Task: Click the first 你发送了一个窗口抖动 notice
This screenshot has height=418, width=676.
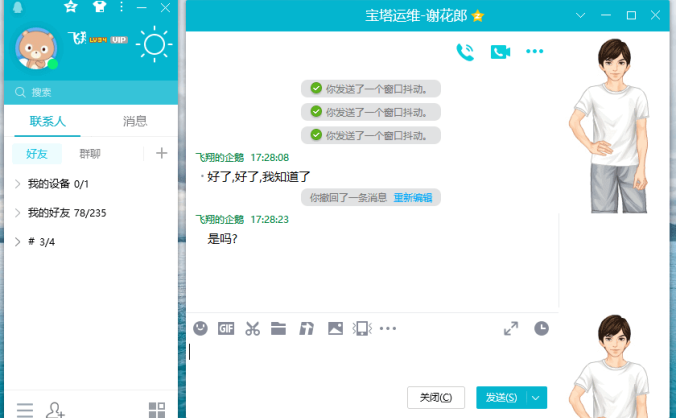Action: [x=371, y=89]
